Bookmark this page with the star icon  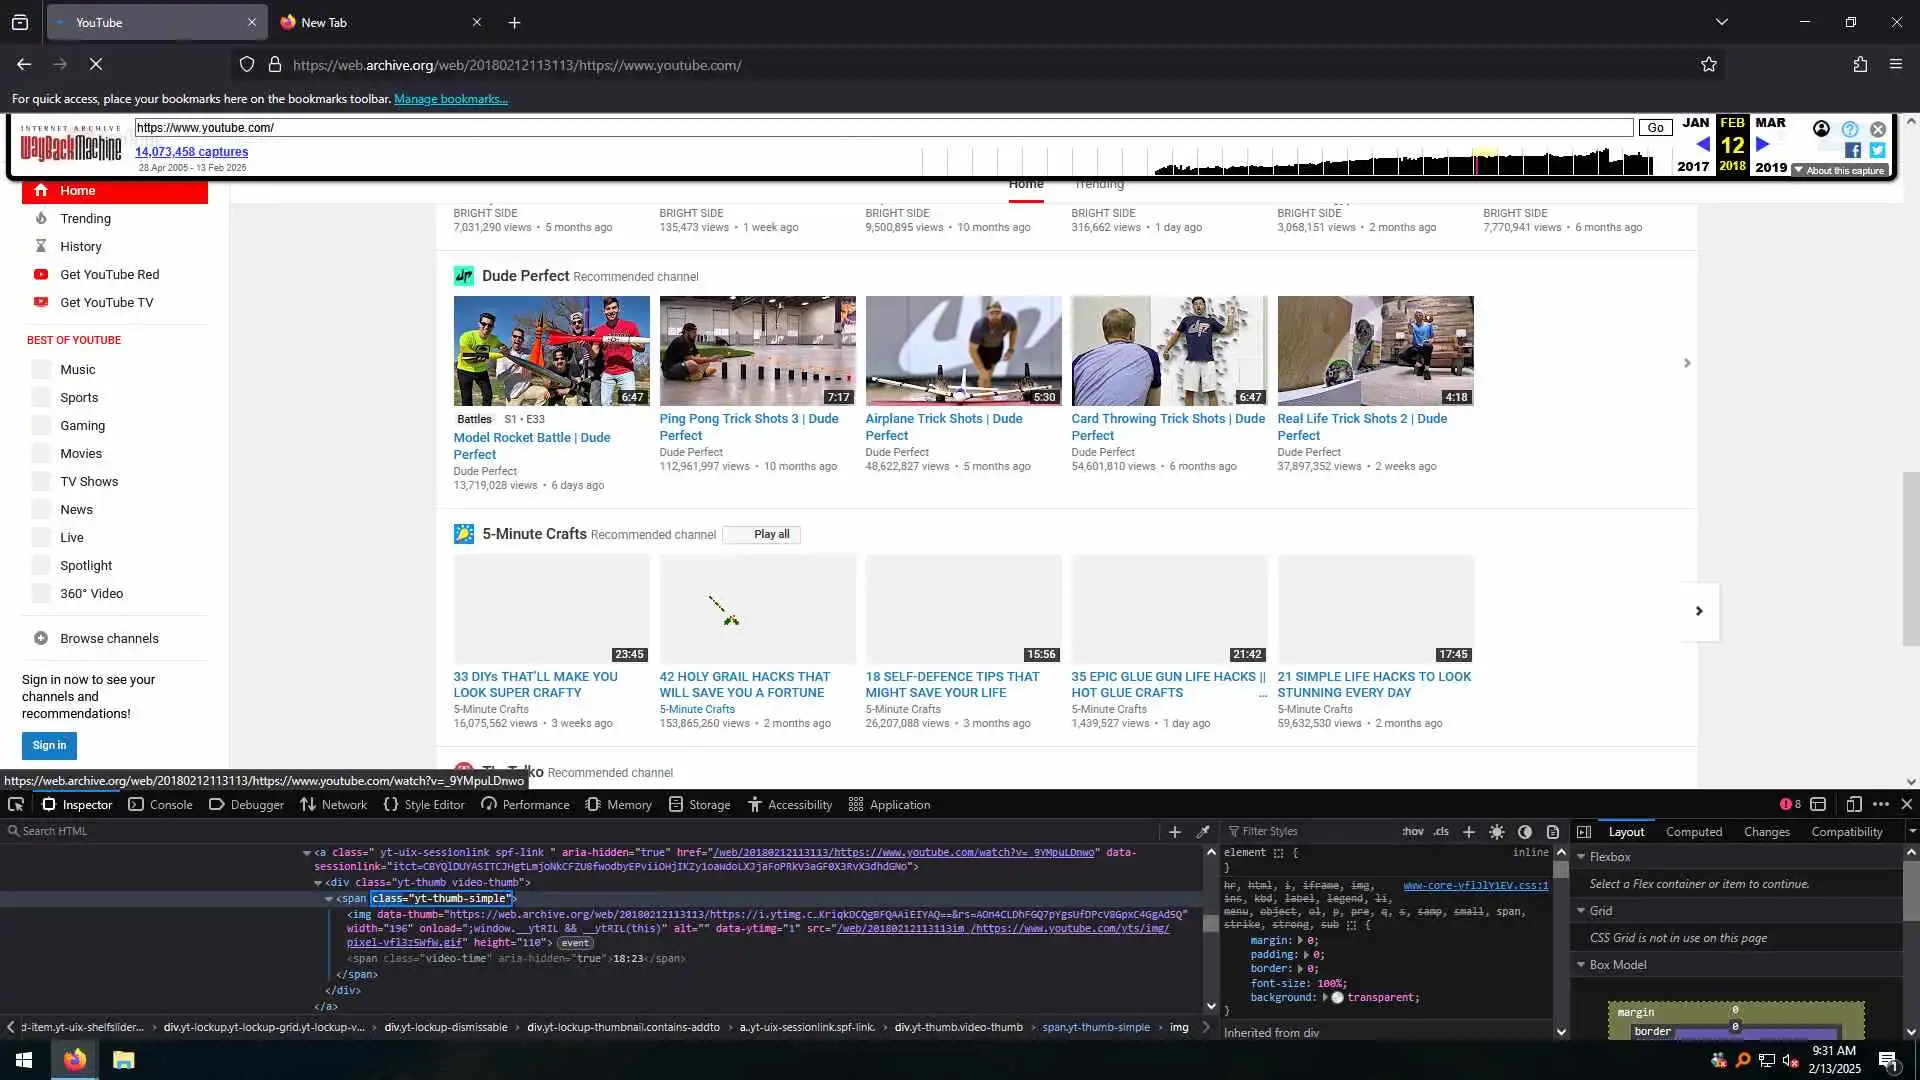tap(1708, 65)
